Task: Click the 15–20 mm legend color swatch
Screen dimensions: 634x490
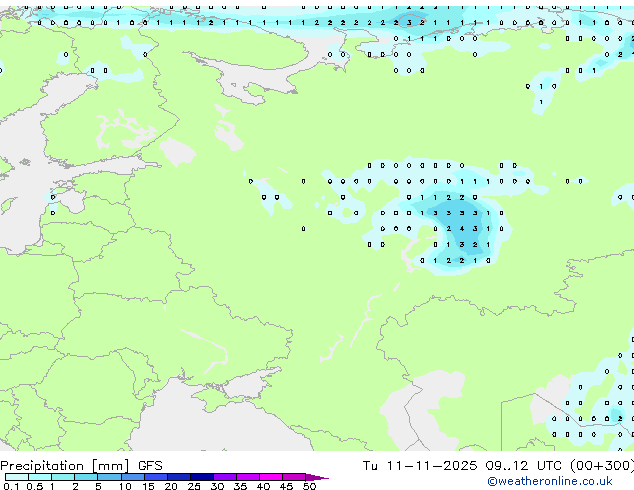Action: coord(155,477)
